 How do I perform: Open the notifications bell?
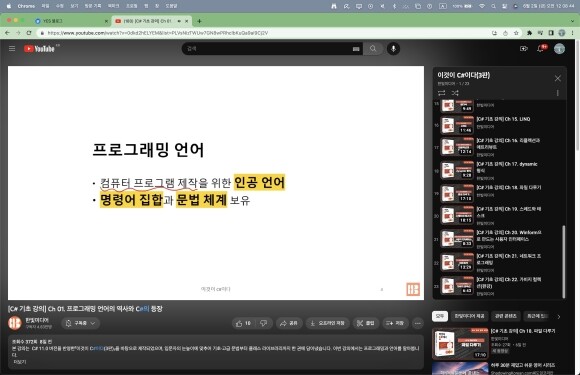[540, 48]
